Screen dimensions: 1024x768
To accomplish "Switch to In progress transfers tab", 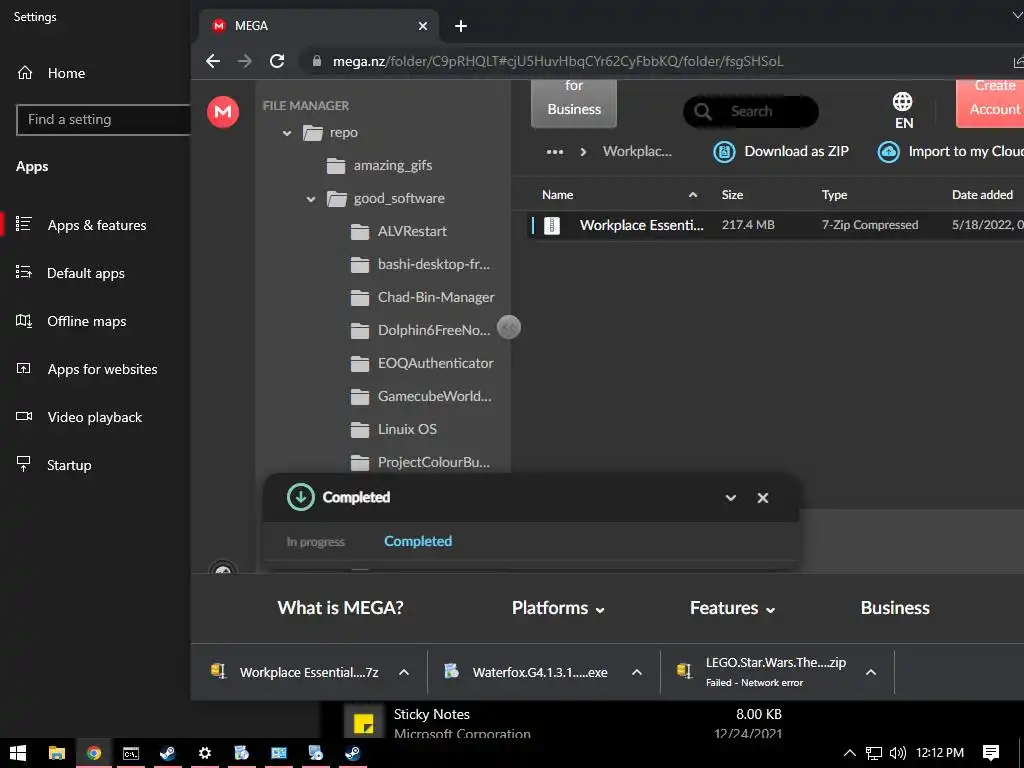I will [x=315, y=541].
